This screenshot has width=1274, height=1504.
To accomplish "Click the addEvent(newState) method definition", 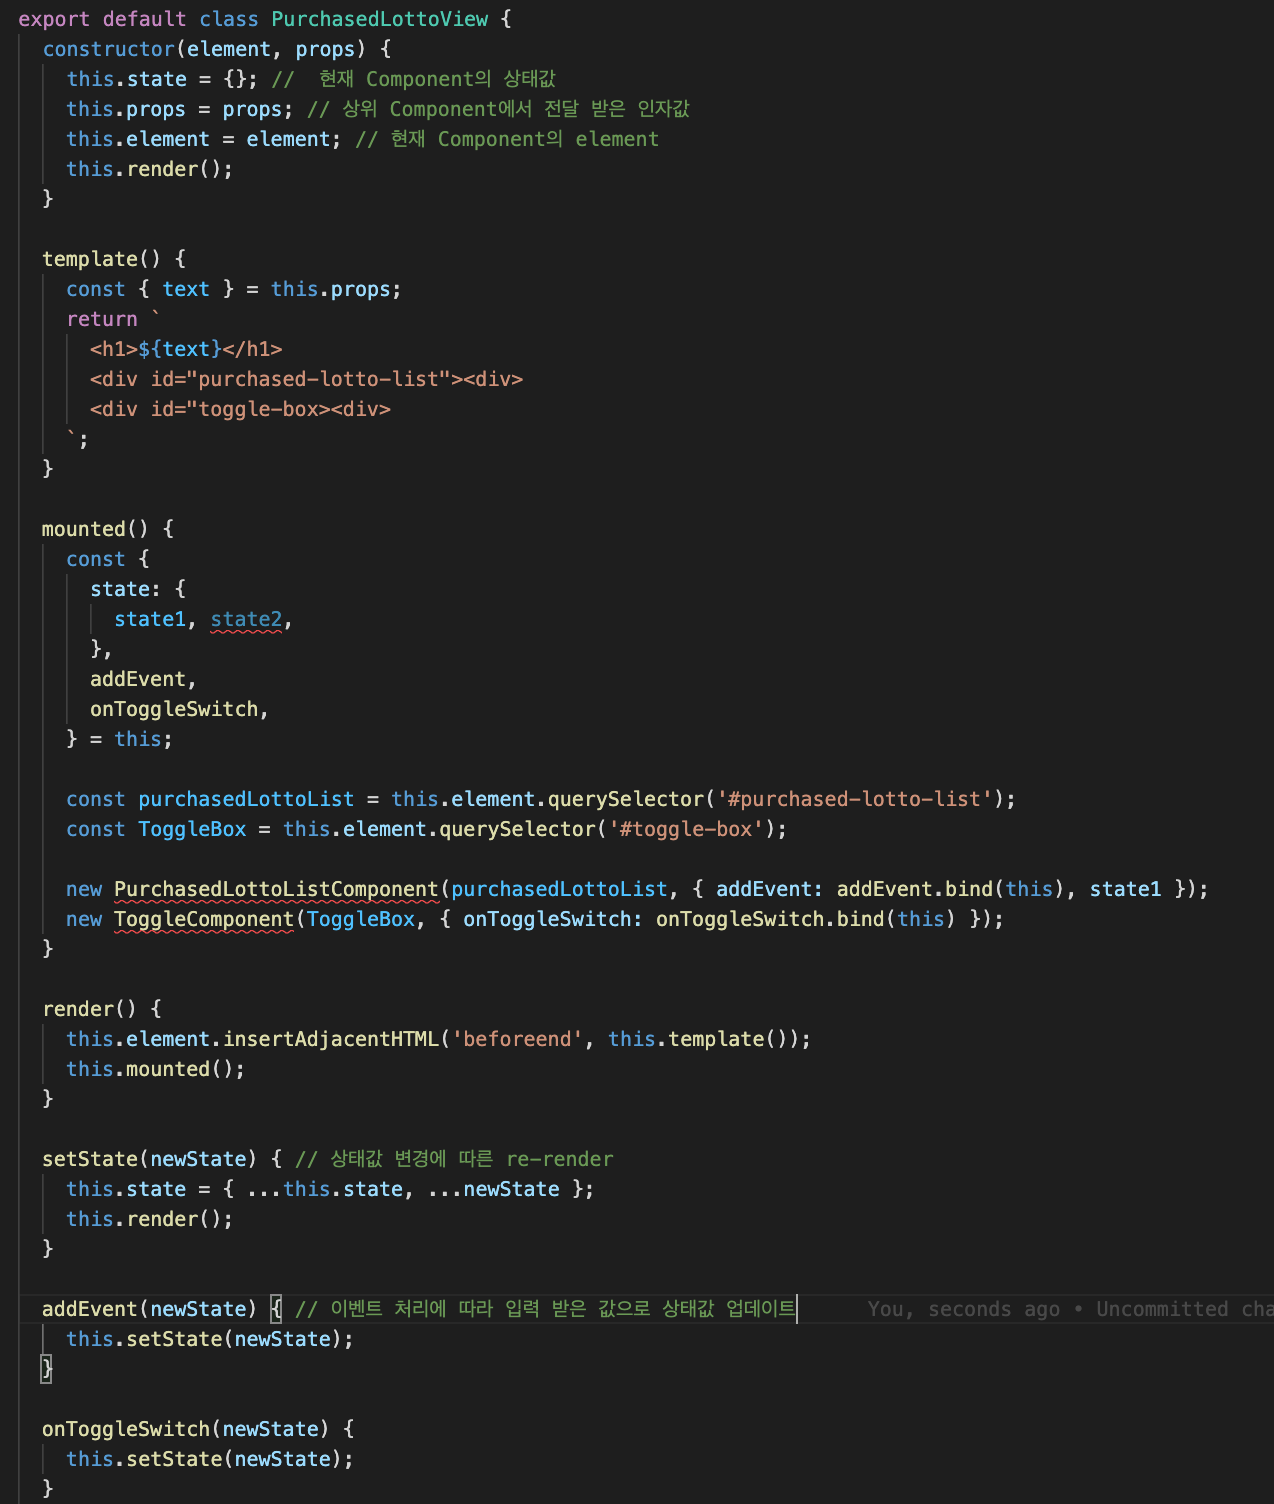I will coord(150,1309).
